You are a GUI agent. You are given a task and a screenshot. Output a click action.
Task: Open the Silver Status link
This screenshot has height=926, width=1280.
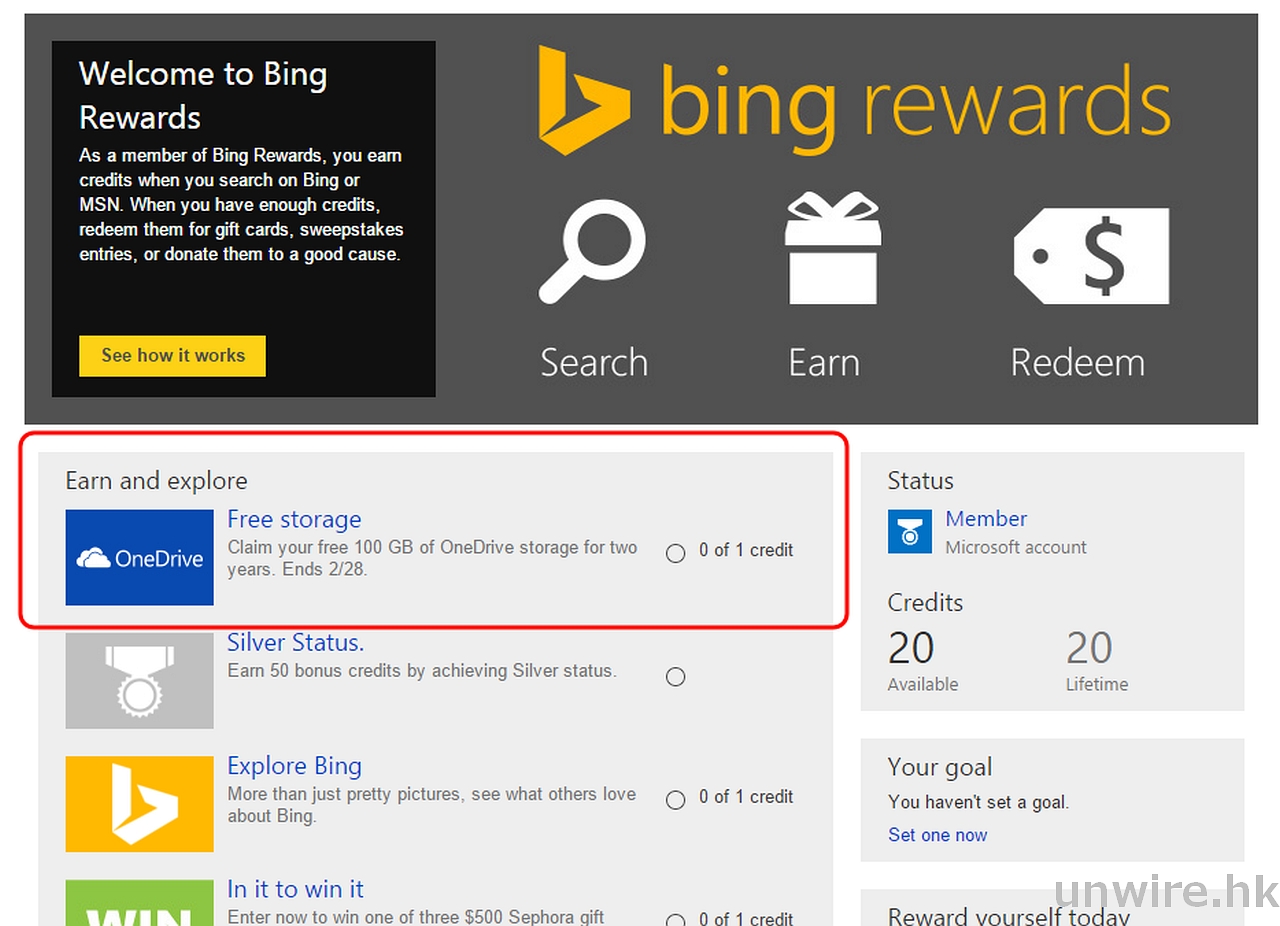(295, 642)
